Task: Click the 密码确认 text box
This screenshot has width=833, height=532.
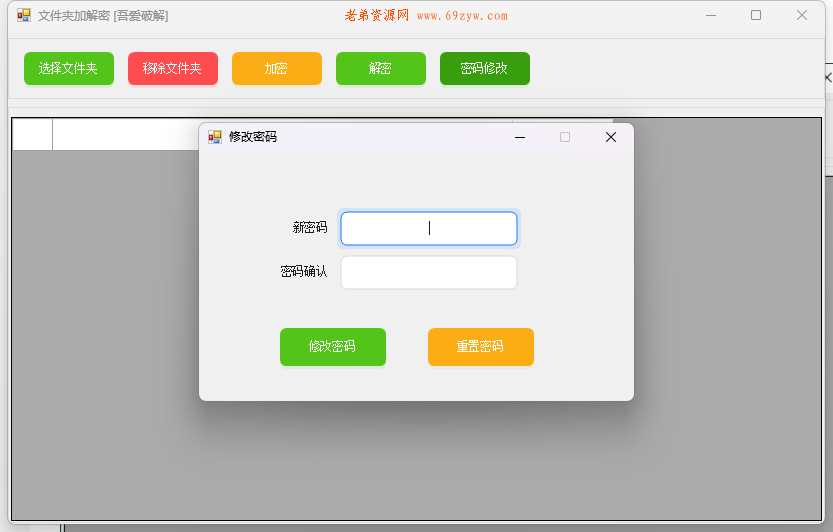Action: (428, 272)
